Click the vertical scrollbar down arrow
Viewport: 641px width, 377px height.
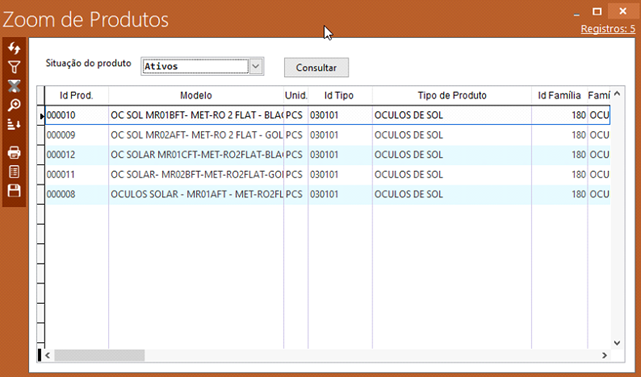point(617,343)
